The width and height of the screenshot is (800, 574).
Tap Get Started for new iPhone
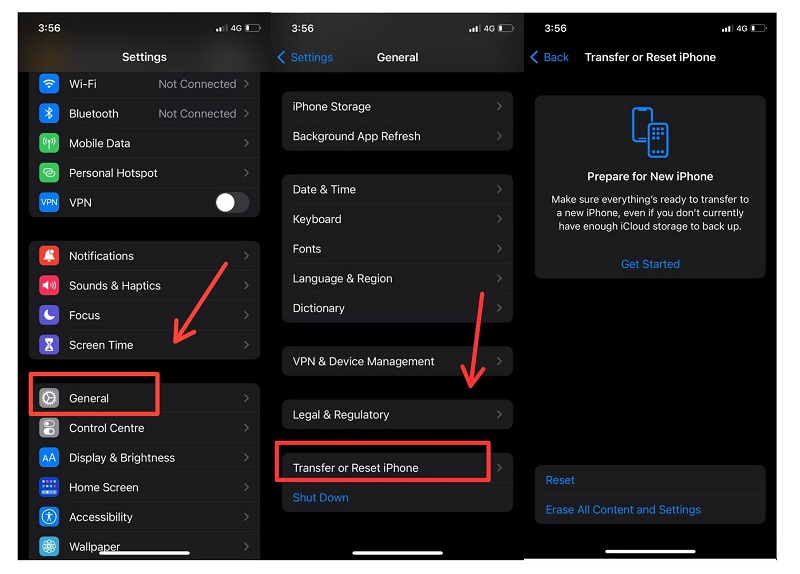click(x=650, y=264)
